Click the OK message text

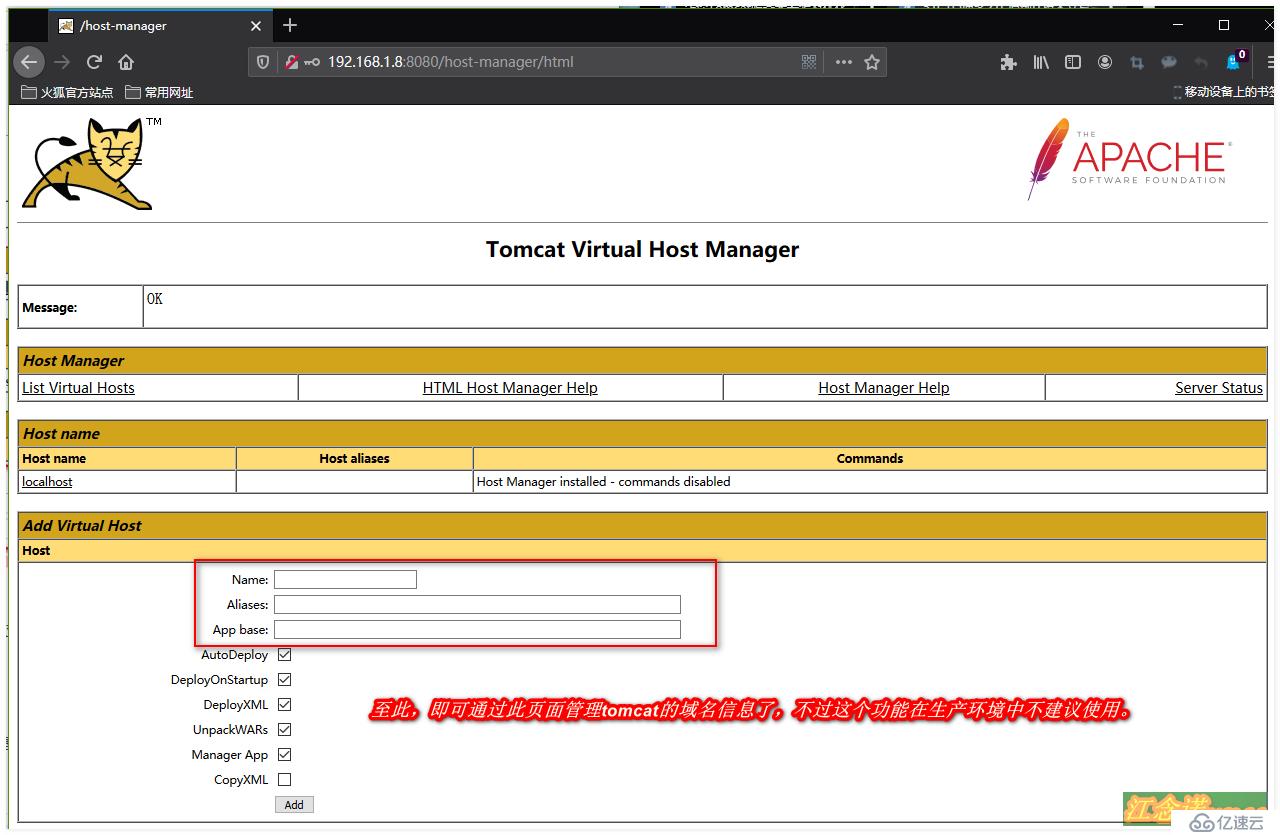click(x=155, y=299)
